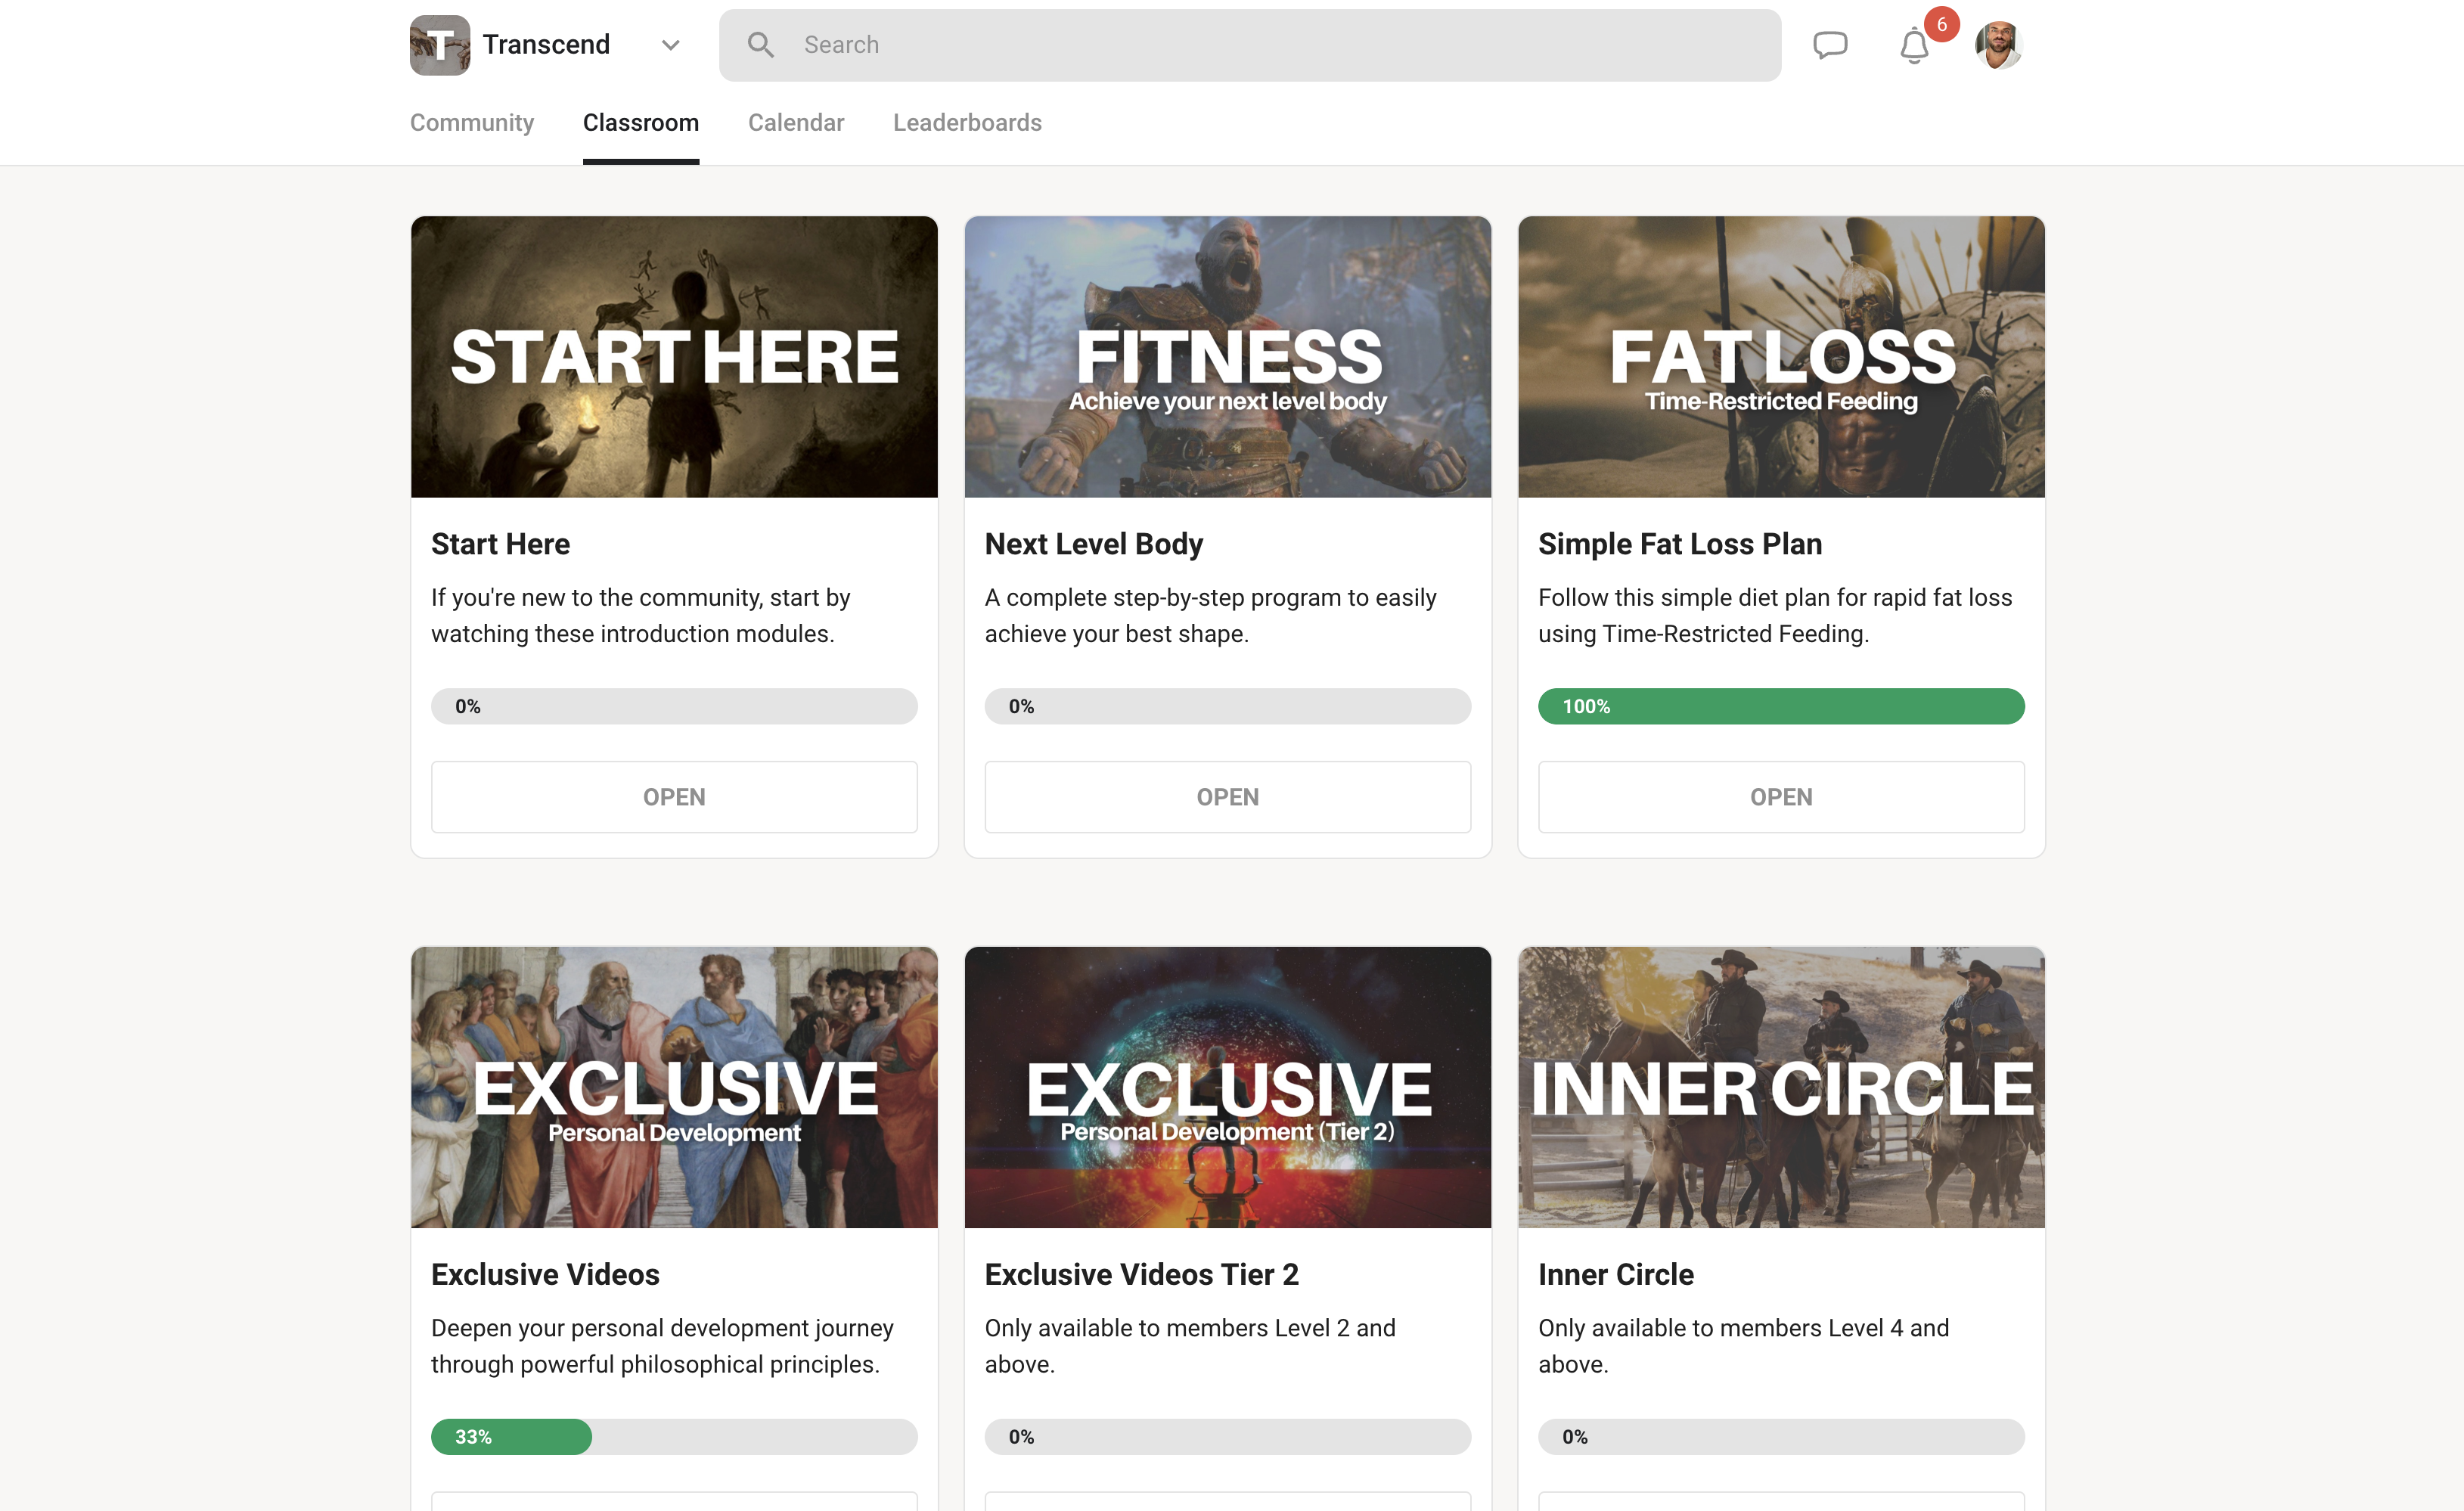Image resolution: width=2464 pixels, height=1511 pixels.
Task: Click the FITNESS course thumbnail
Action: 1228,357
